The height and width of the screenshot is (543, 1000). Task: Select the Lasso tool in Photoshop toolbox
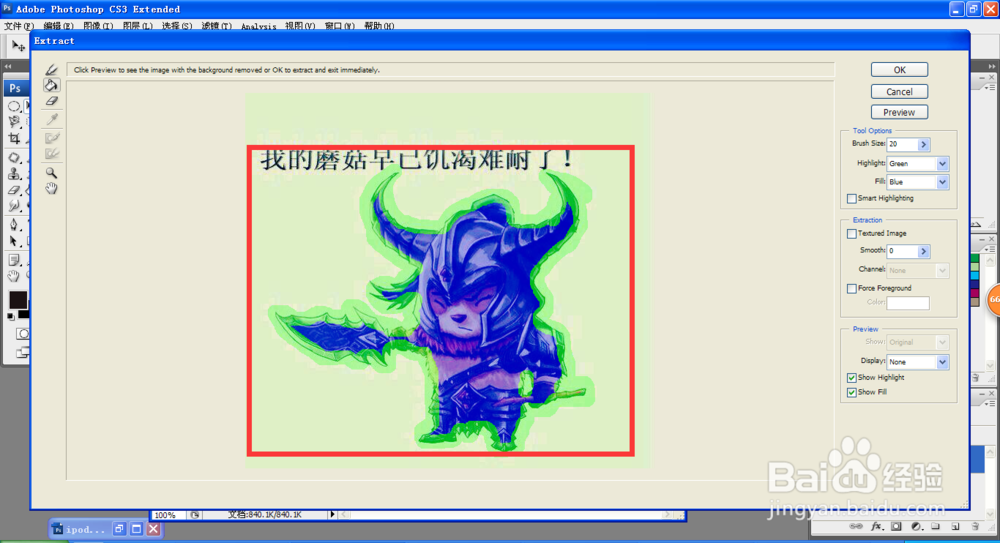point(14,122)
